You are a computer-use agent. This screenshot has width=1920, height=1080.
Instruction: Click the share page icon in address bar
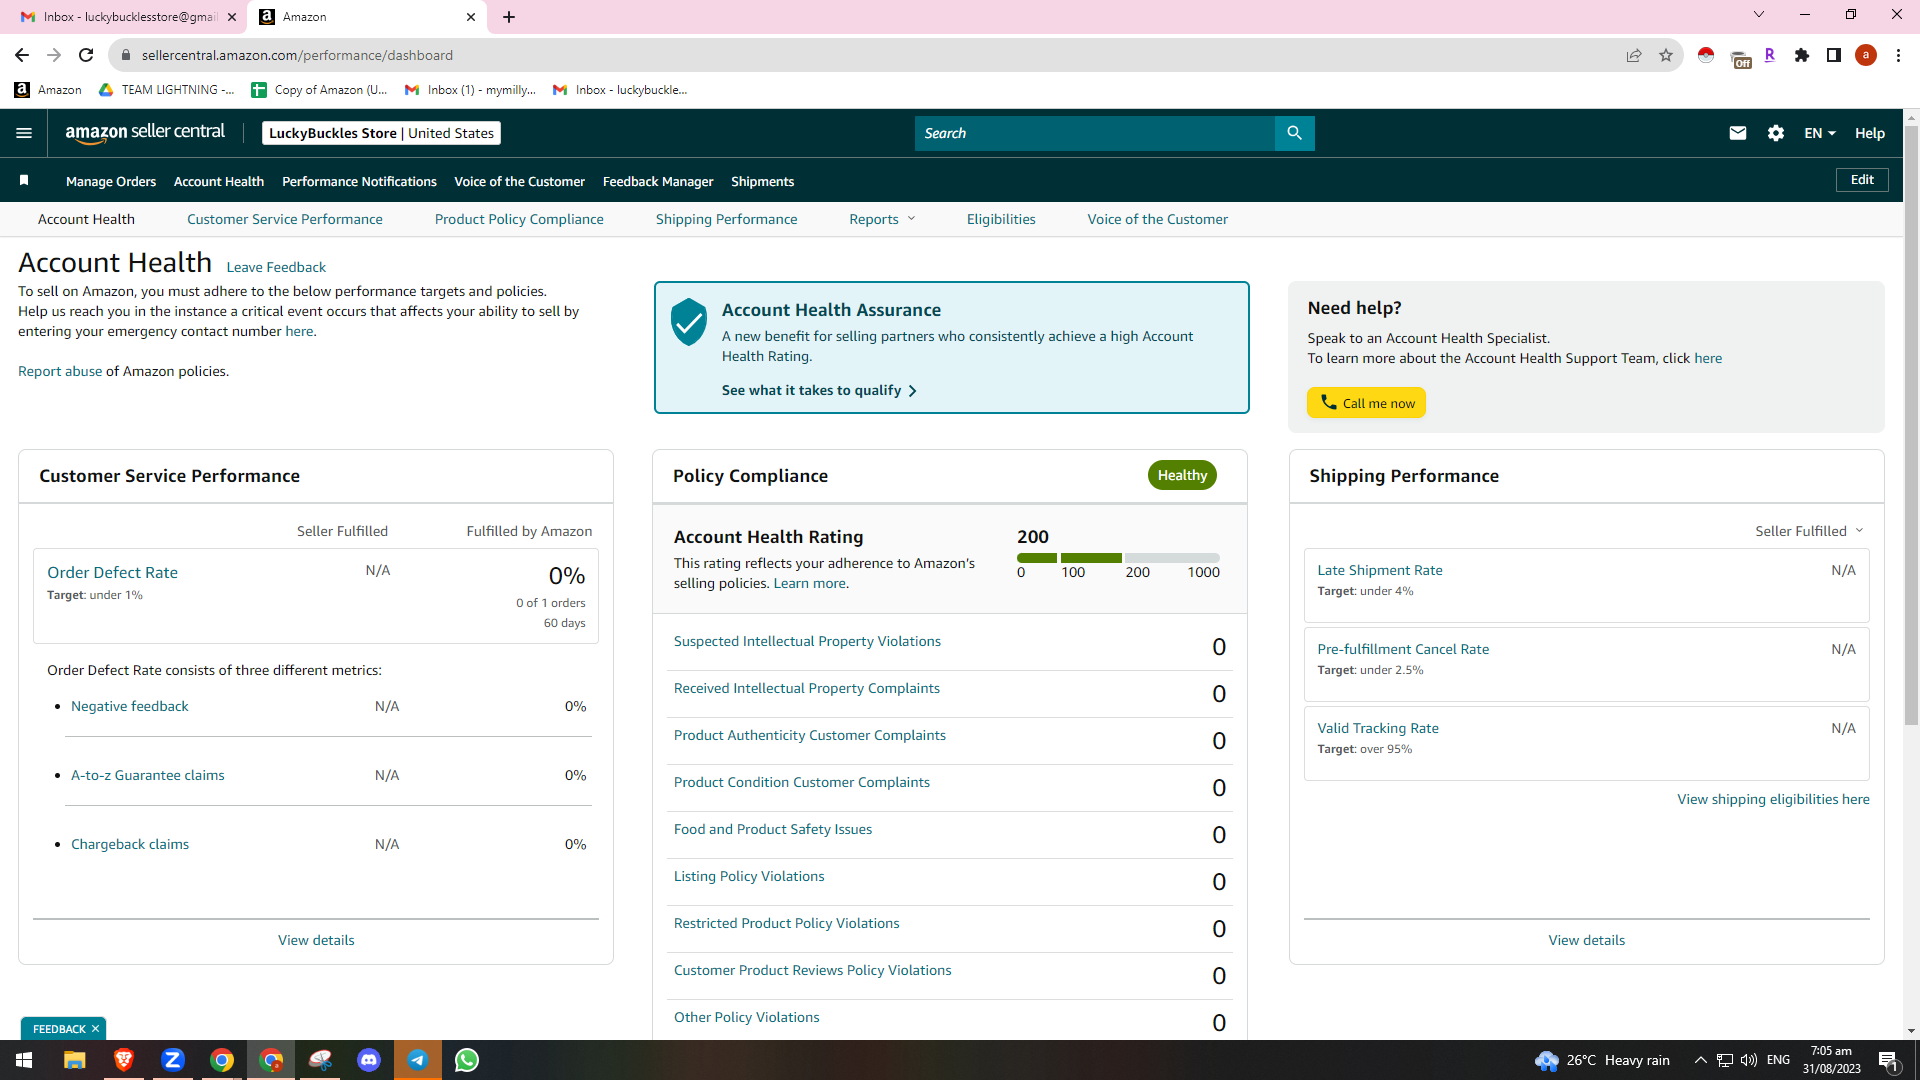[1634, 55]
